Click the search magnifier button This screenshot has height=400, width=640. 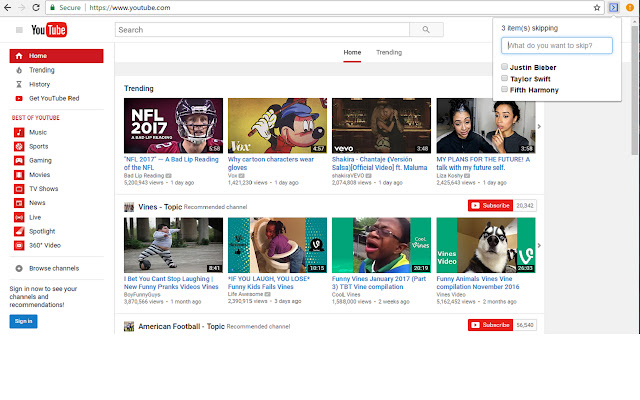pyautogui.click(x=426, y=30)
